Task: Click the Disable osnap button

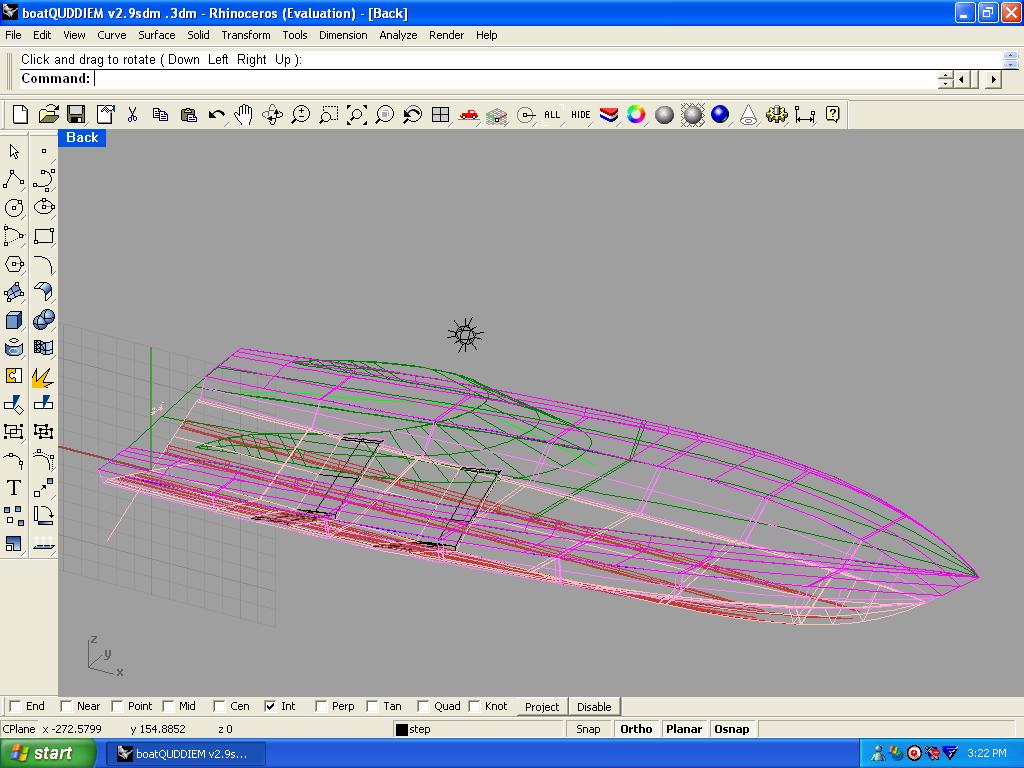Action: [594, 706]
